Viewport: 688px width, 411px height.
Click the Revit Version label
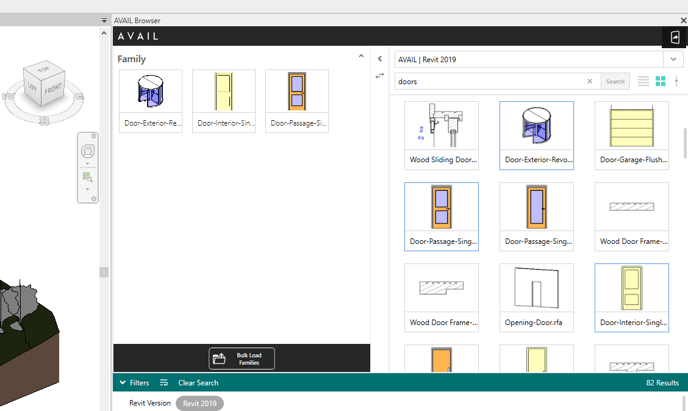tap(150, 403)
